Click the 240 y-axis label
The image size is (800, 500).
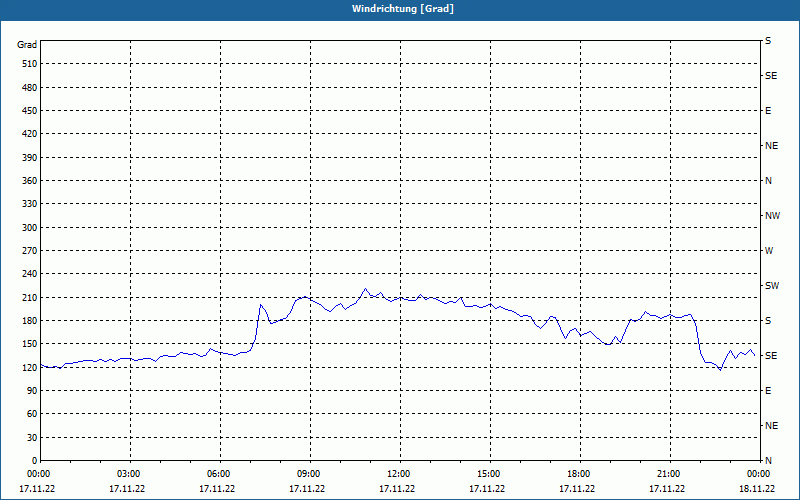pos(30,273)
